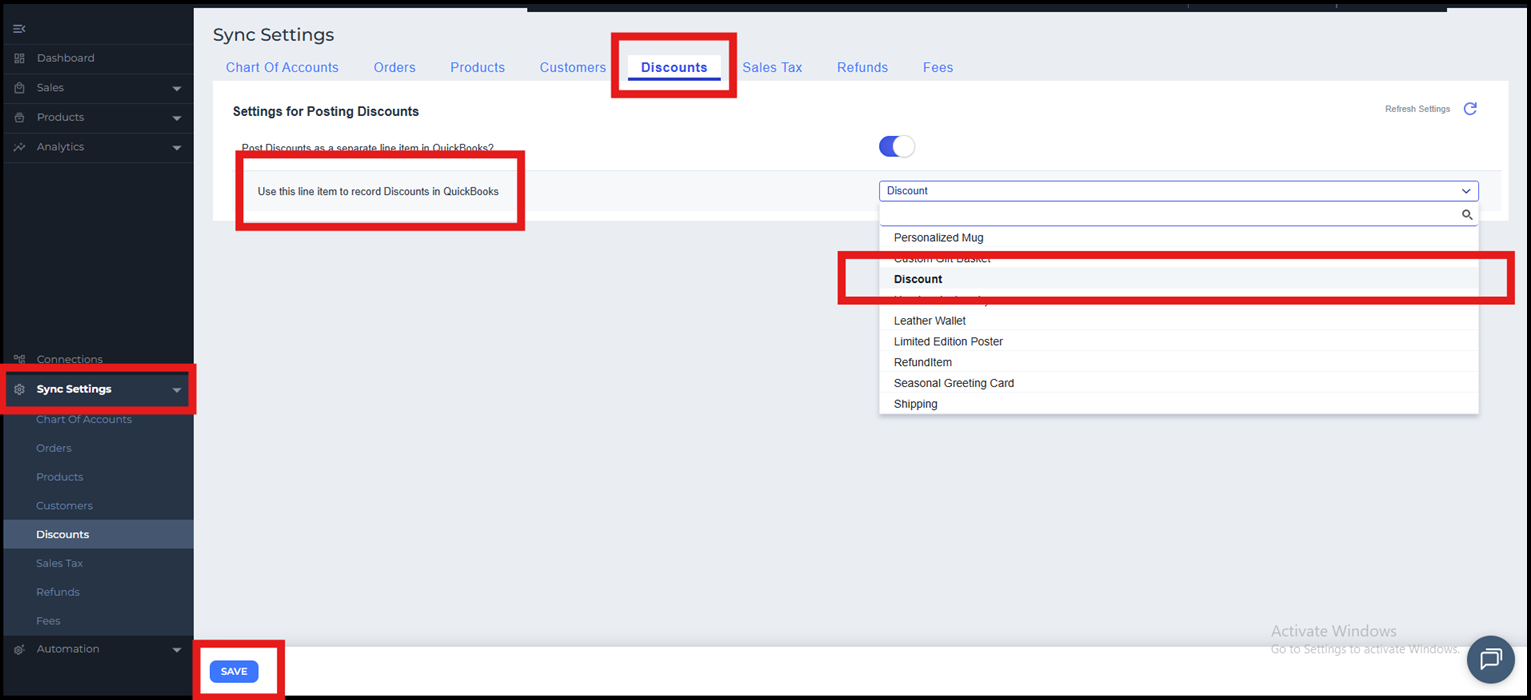
Task: Open the chat support bubble icon
Action: coord(1491,659)
